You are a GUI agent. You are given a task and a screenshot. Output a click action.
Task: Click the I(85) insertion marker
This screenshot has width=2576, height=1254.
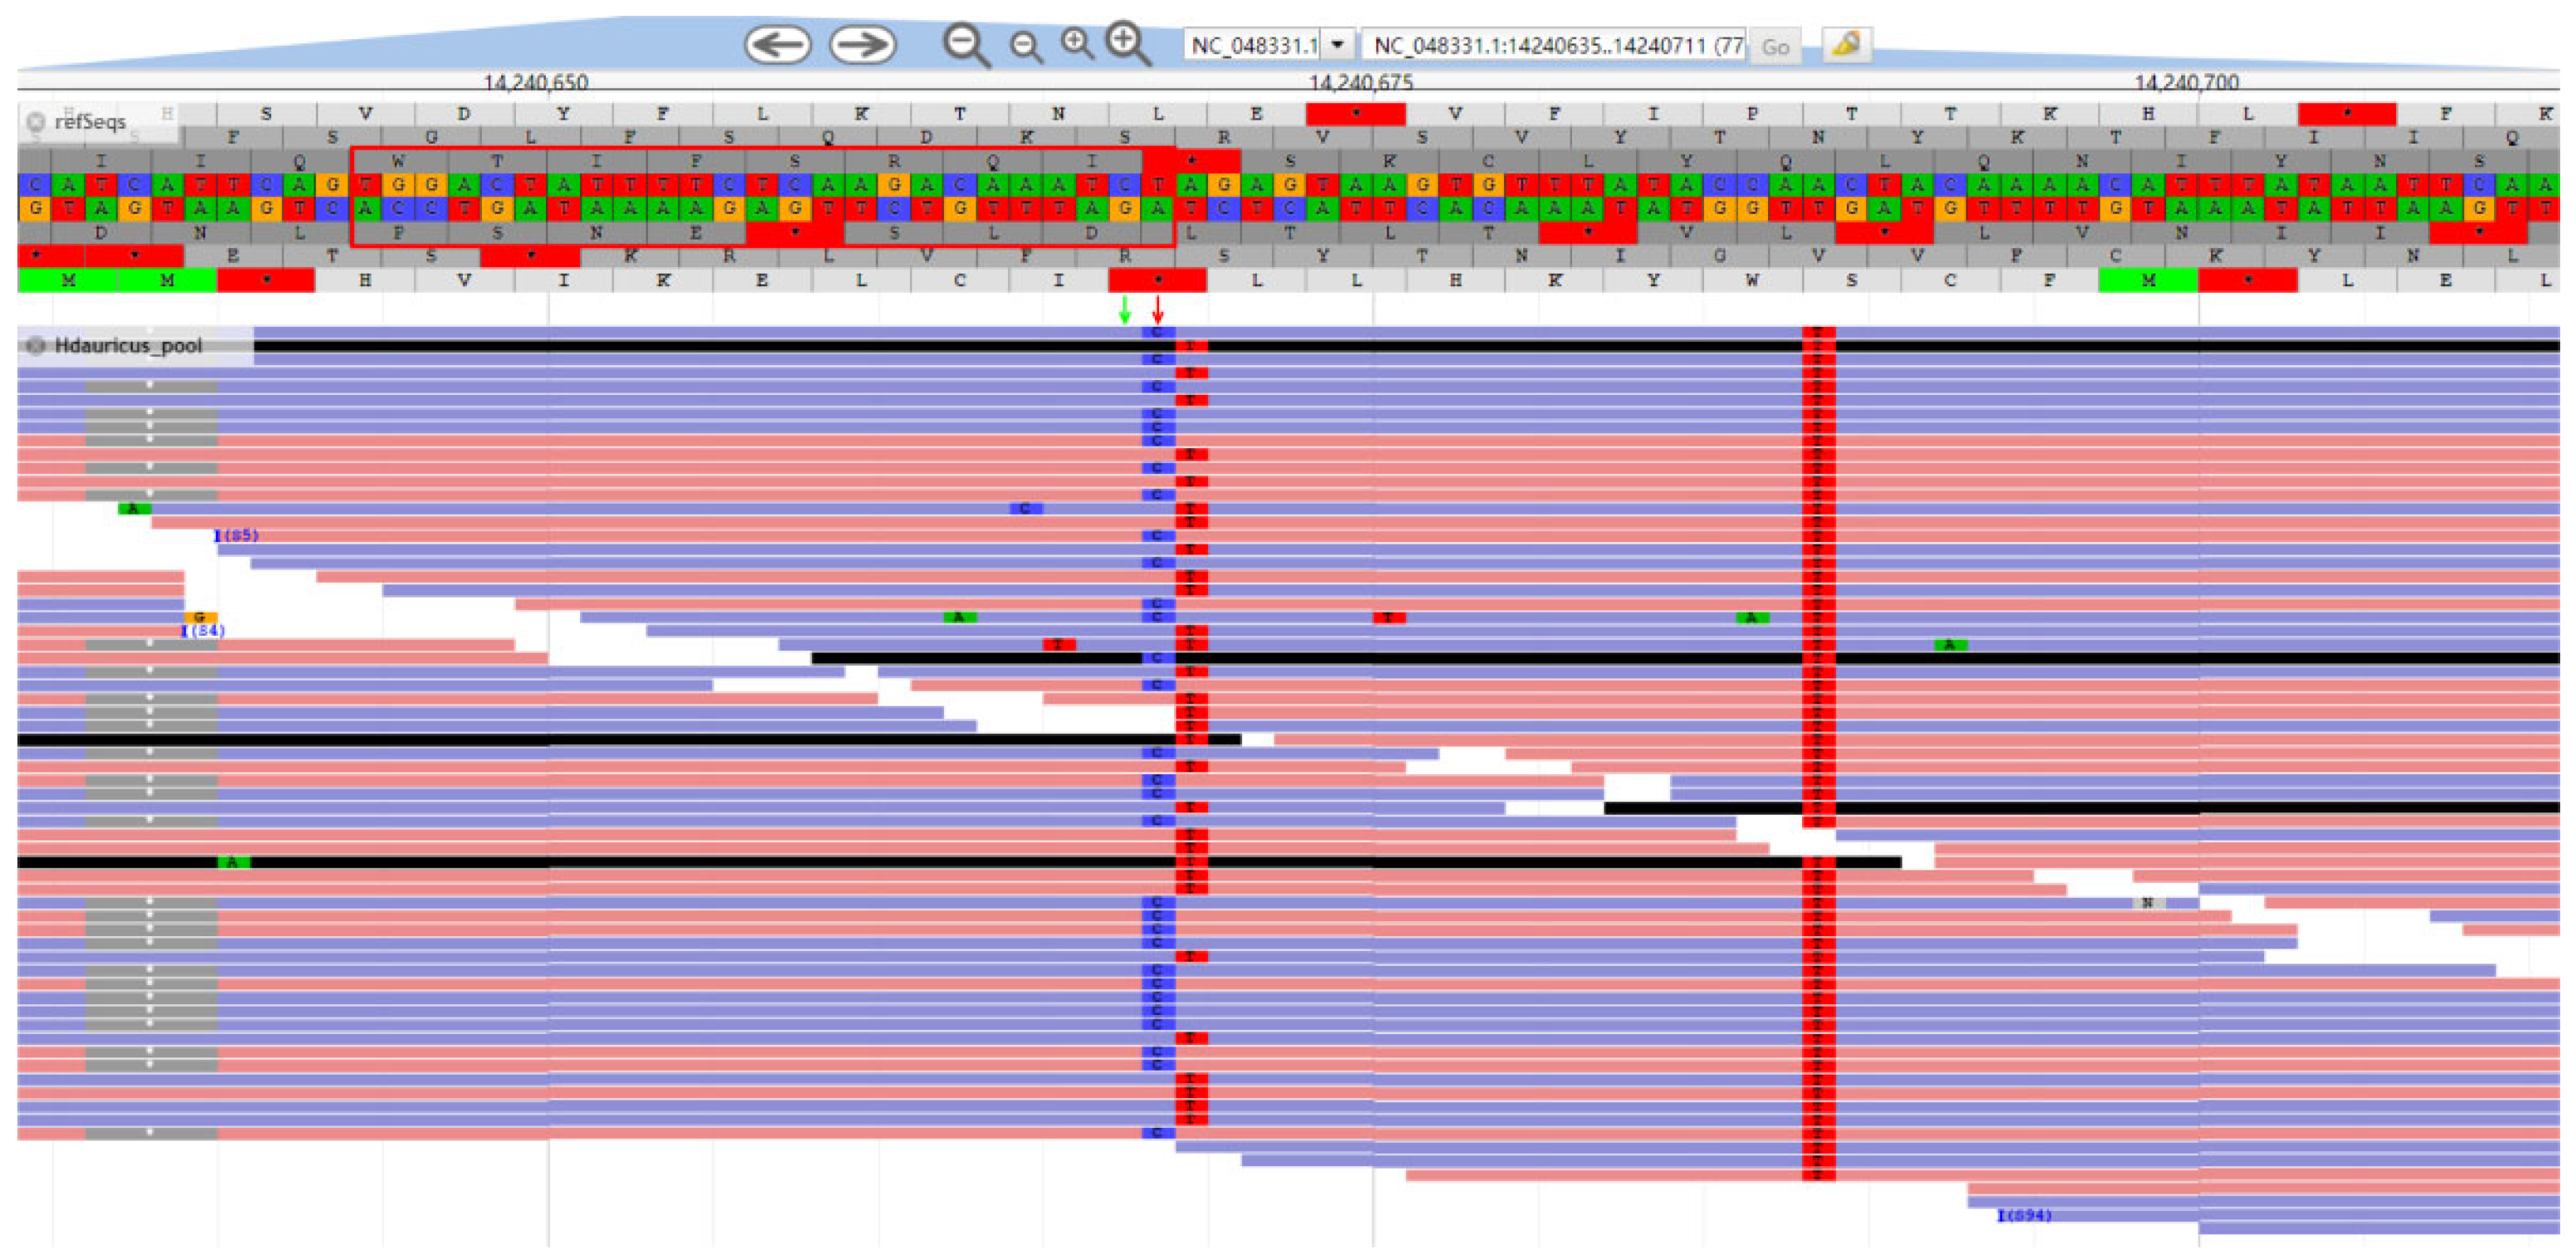click(236, 536)
